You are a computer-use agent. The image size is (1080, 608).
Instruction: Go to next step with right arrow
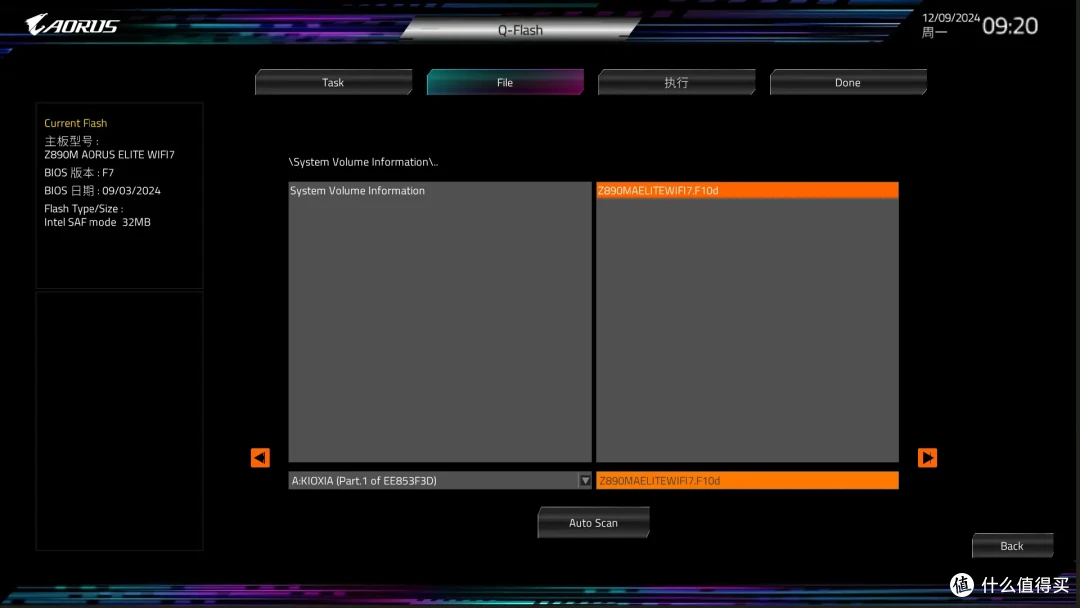[x=927, y=458]
